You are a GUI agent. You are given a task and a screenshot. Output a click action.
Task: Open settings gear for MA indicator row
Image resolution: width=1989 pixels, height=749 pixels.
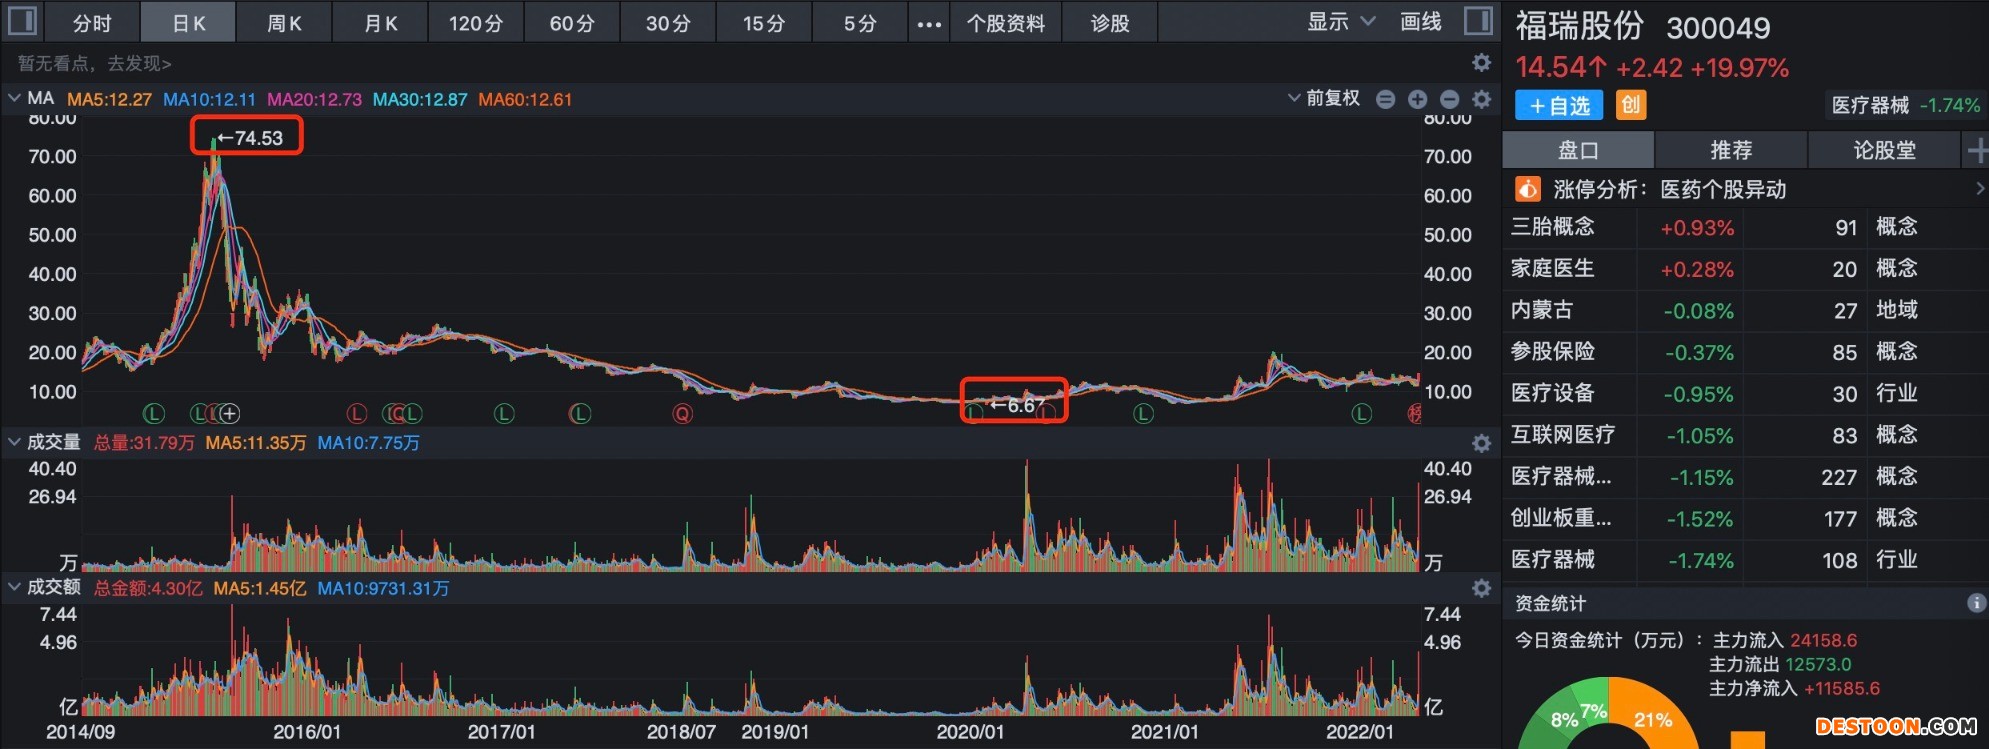[1481, 99]
